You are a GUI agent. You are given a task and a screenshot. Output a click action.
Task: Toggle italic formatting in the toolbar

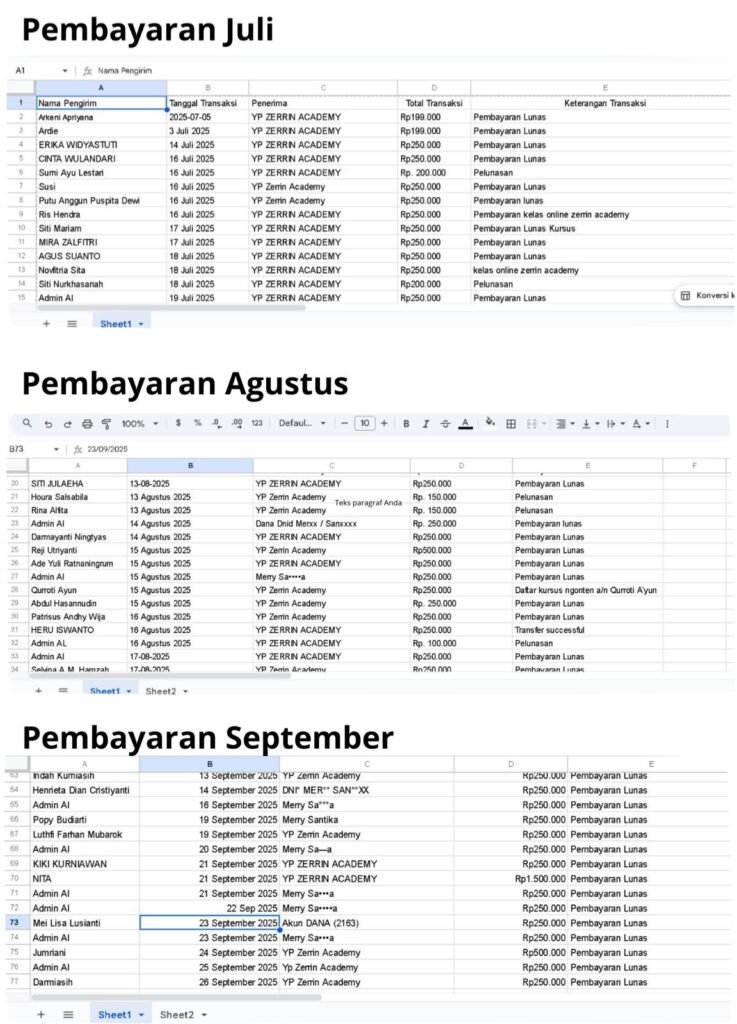[426, 424]
